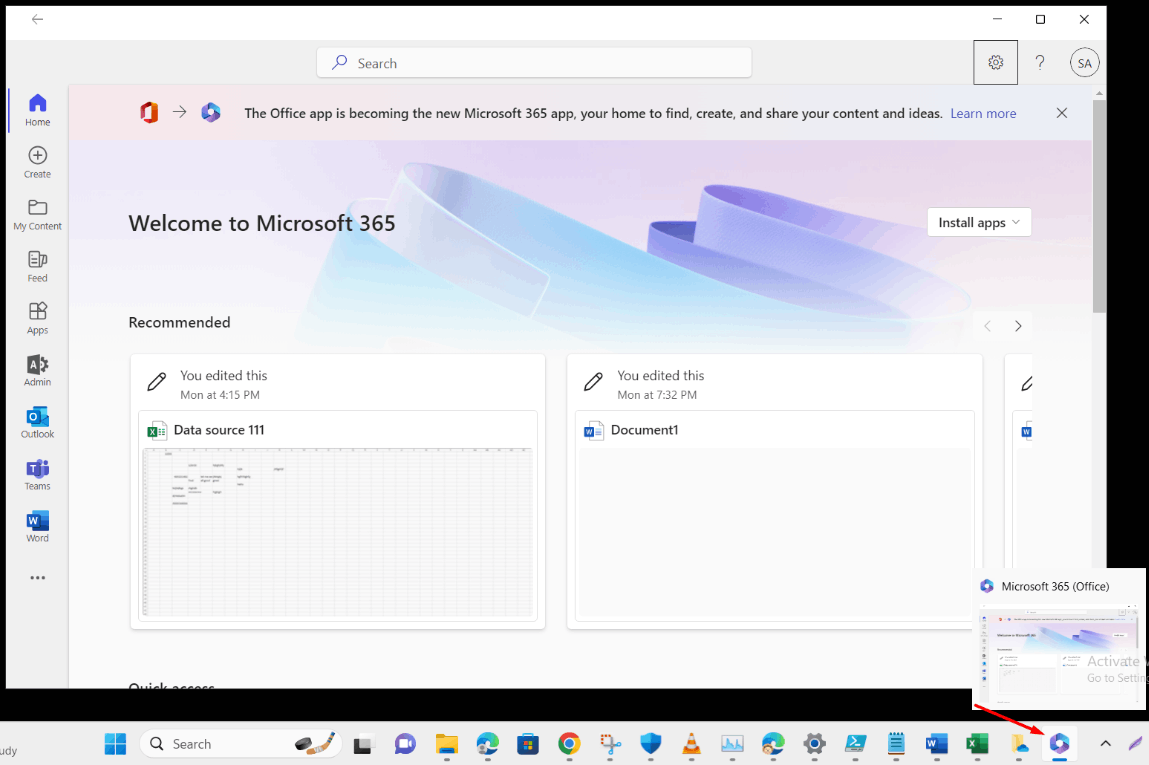Open PowerShell from the taskbar
The height and width of the screenshot is (765, 1149).
[855, 744]
